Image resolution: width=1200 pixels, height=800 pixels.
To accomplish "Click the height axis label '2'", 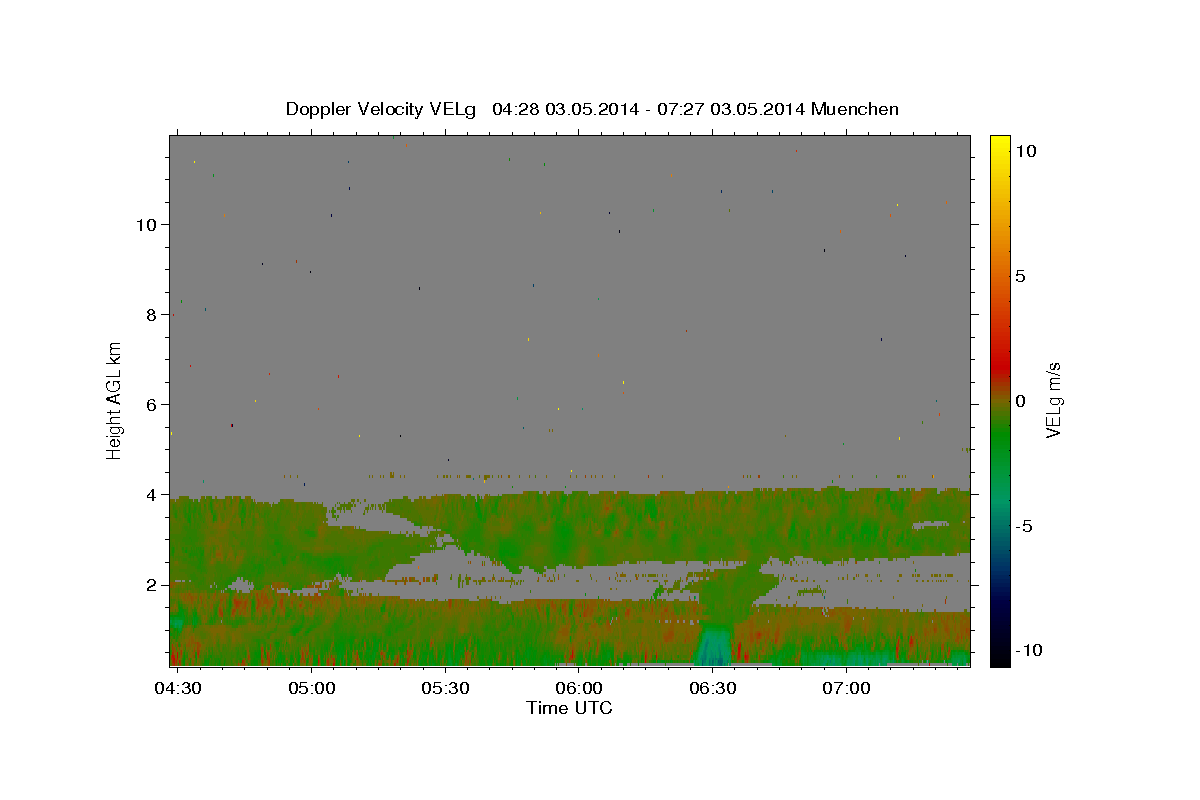I will 150,584.
